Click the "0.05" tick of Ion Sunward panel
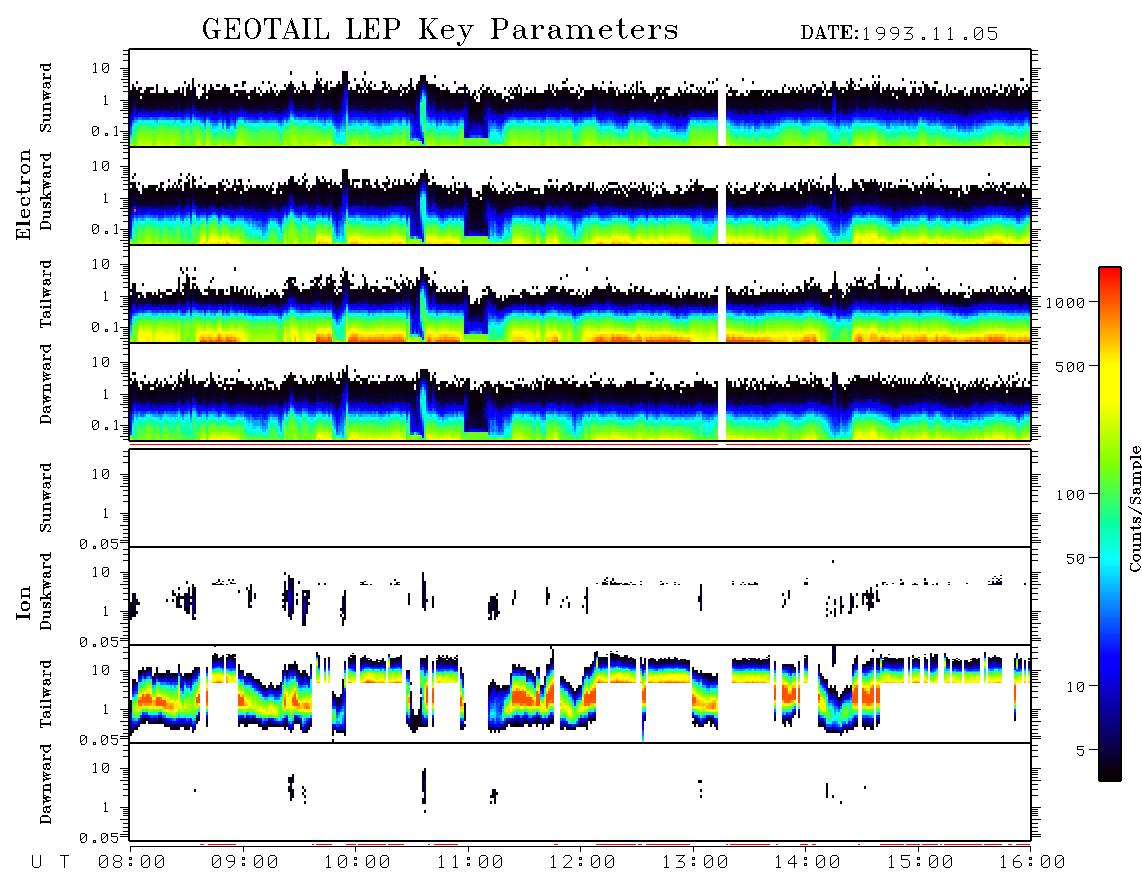Viewport: 1142px width, 880px height. point(98,543)
